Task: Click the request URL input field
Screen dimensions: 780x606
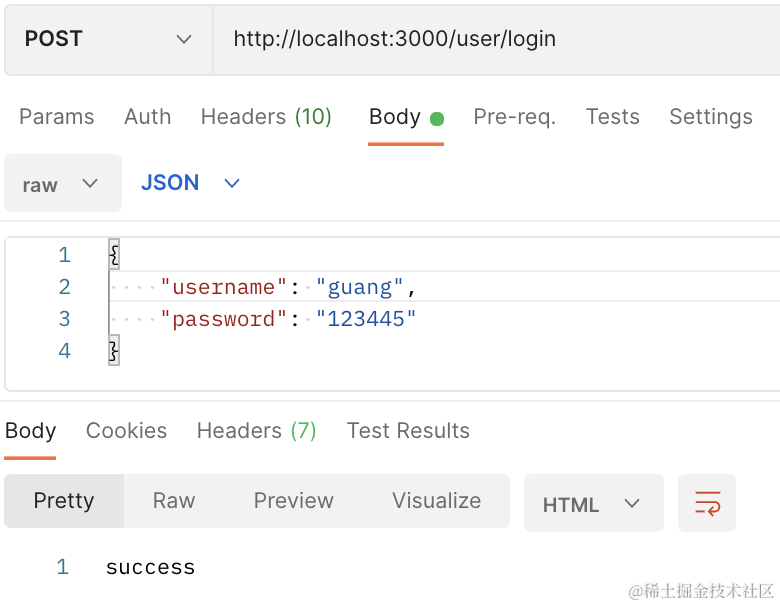Action: click(495, 40)
